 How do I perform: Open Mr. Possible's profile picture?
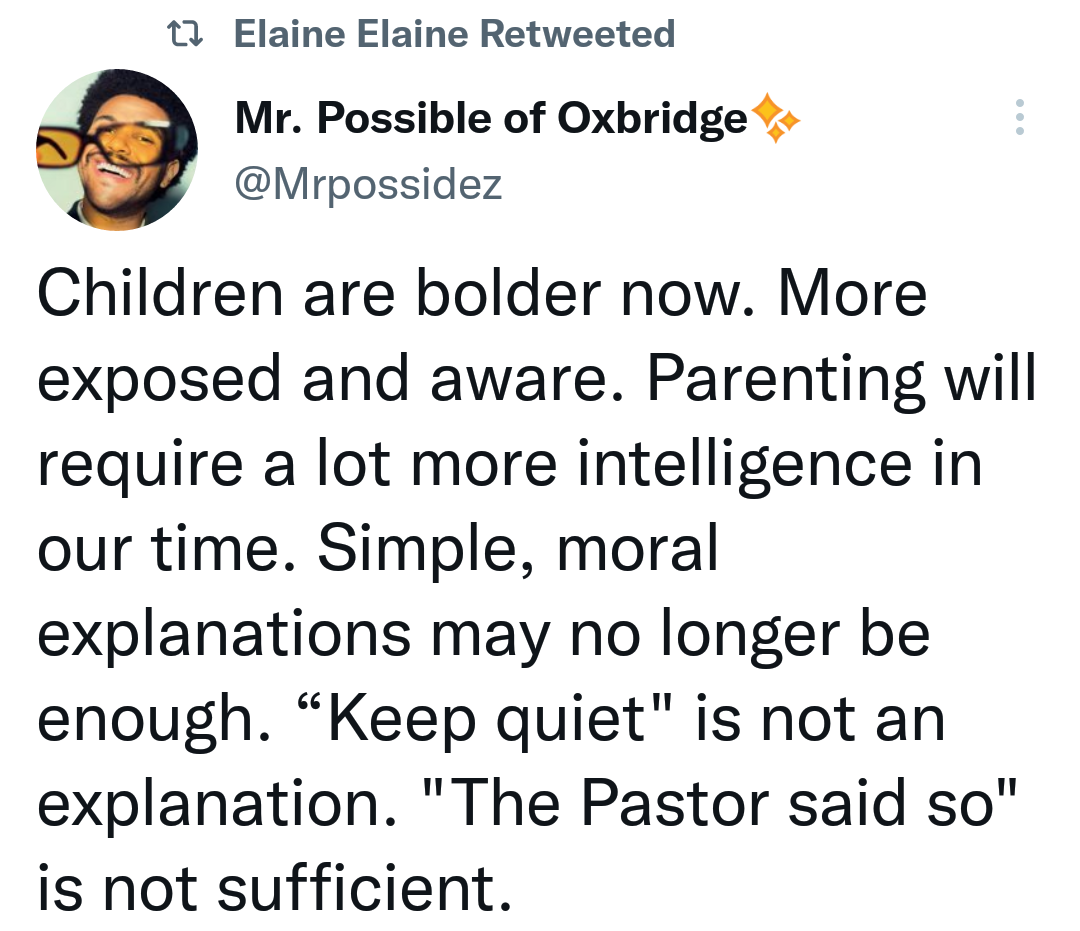[x=117, y=150]
